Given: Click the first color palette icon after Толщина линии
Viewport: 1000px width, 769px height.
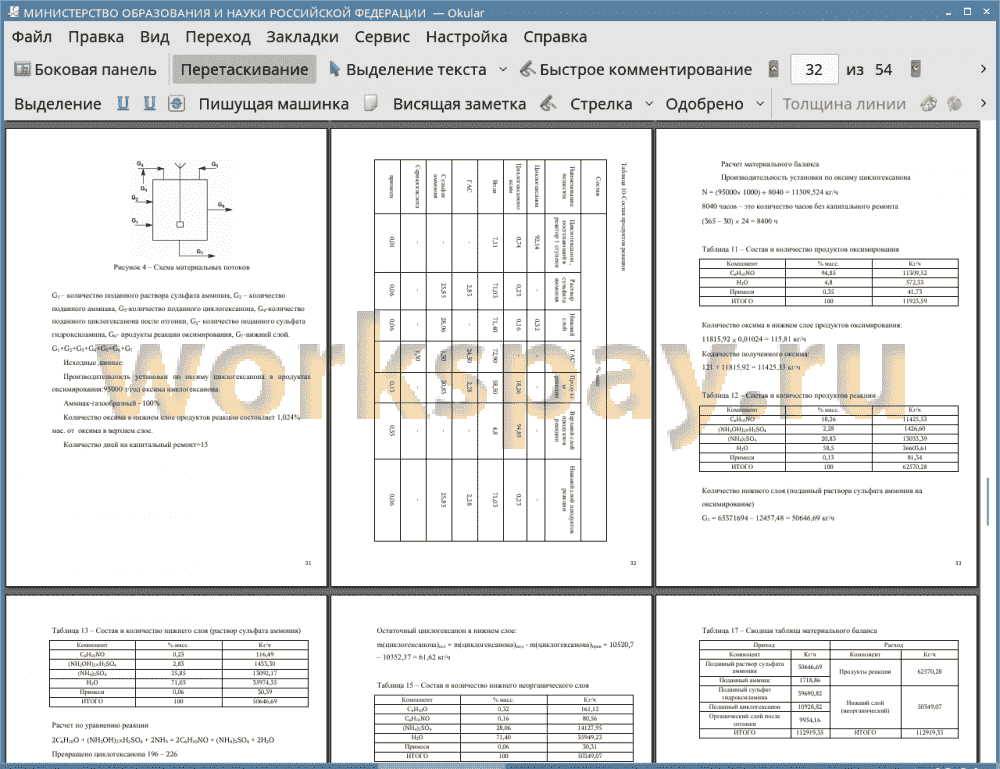Looking at the screenshot, I should [x=929, y=103].
